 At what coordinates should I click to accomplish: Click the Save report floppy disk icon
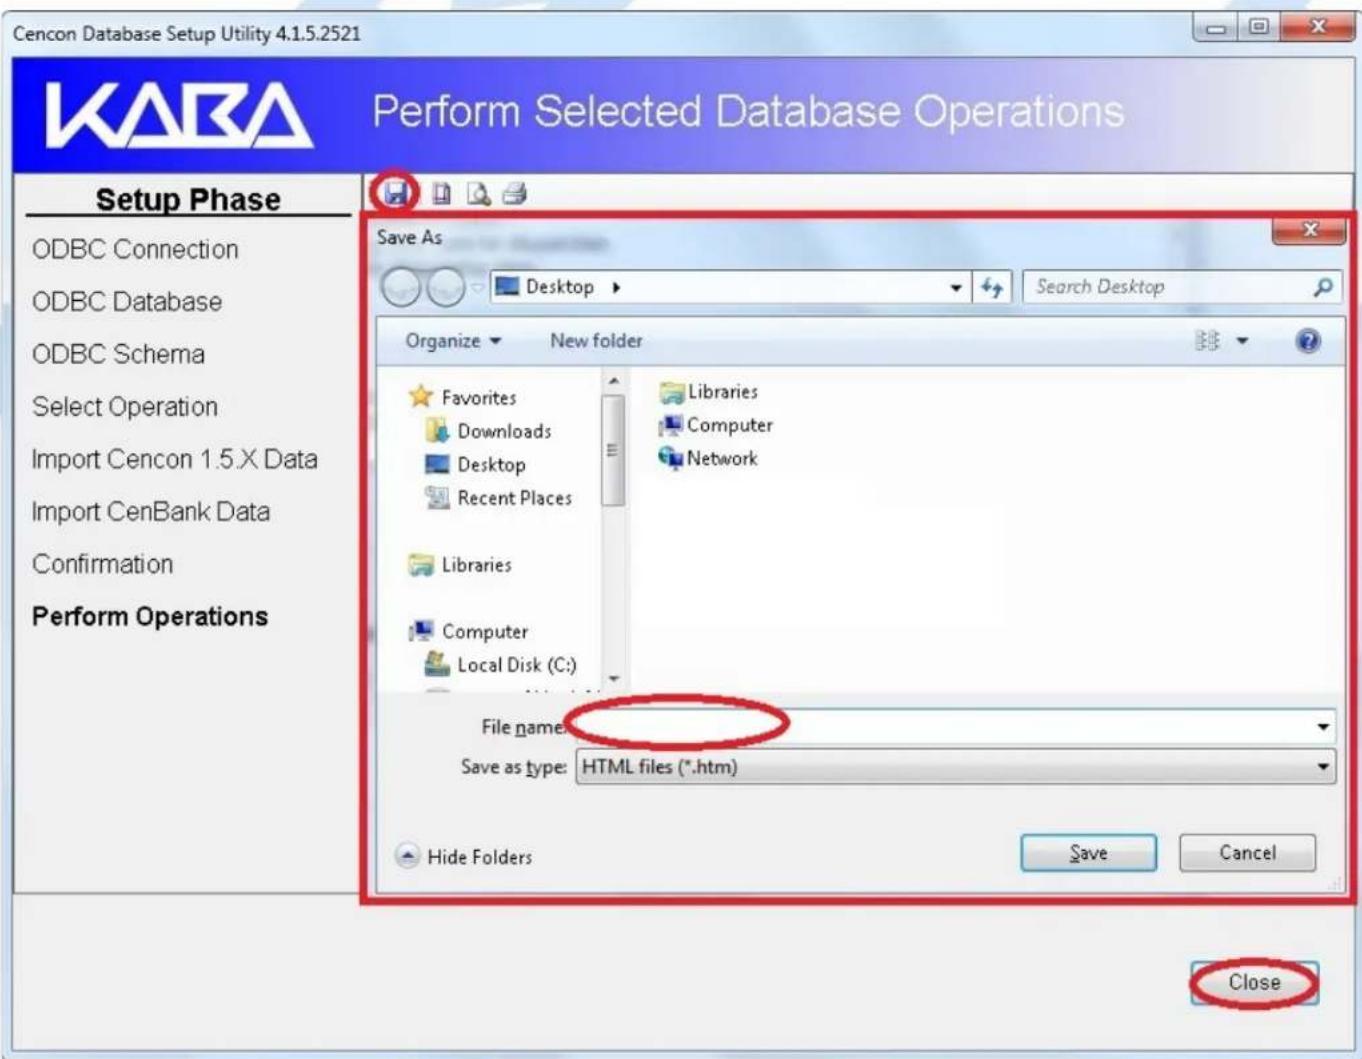click(x=396, y=192)
